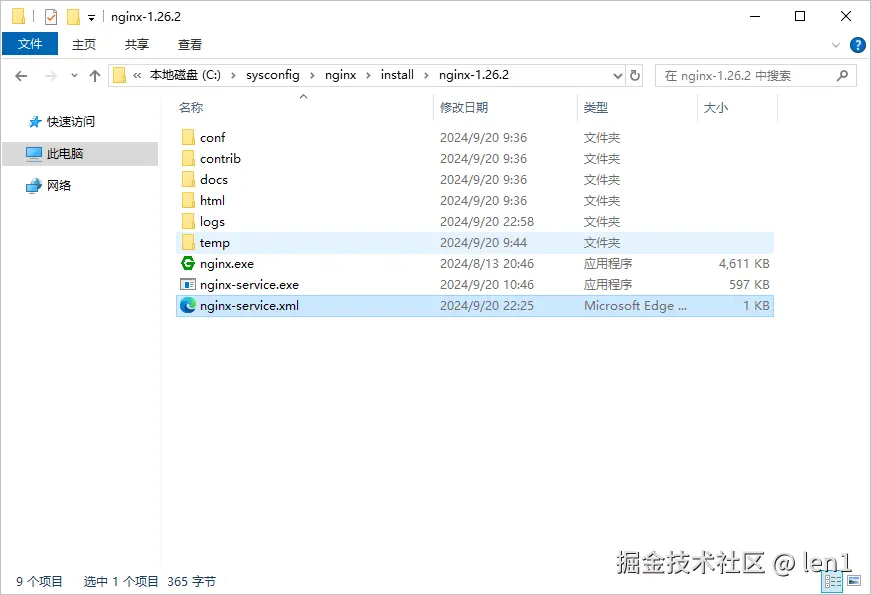This screenshot has width=871, height=595.
Task: Go up one folder level
Action: pos(95,76)
